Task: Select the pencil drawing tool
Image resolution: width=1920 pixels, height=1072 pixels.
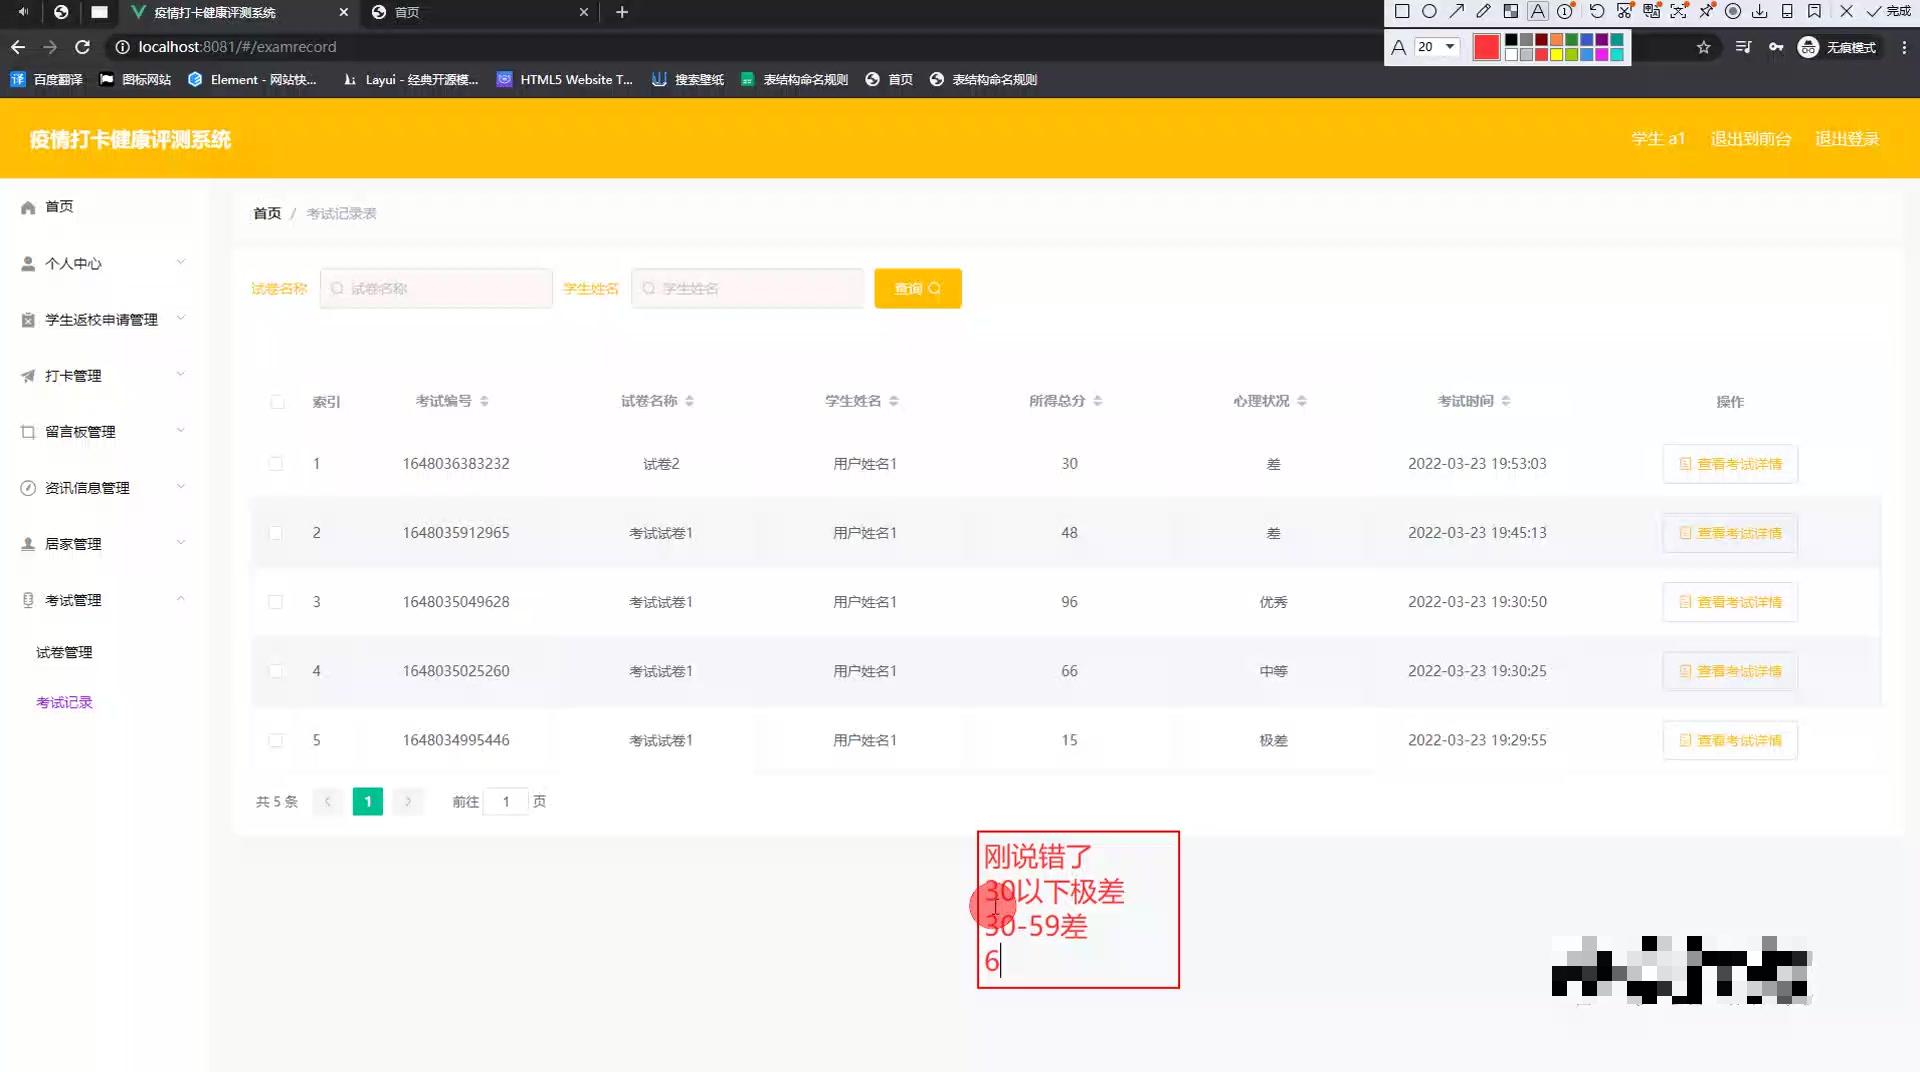Action: tap(1483, 12)
